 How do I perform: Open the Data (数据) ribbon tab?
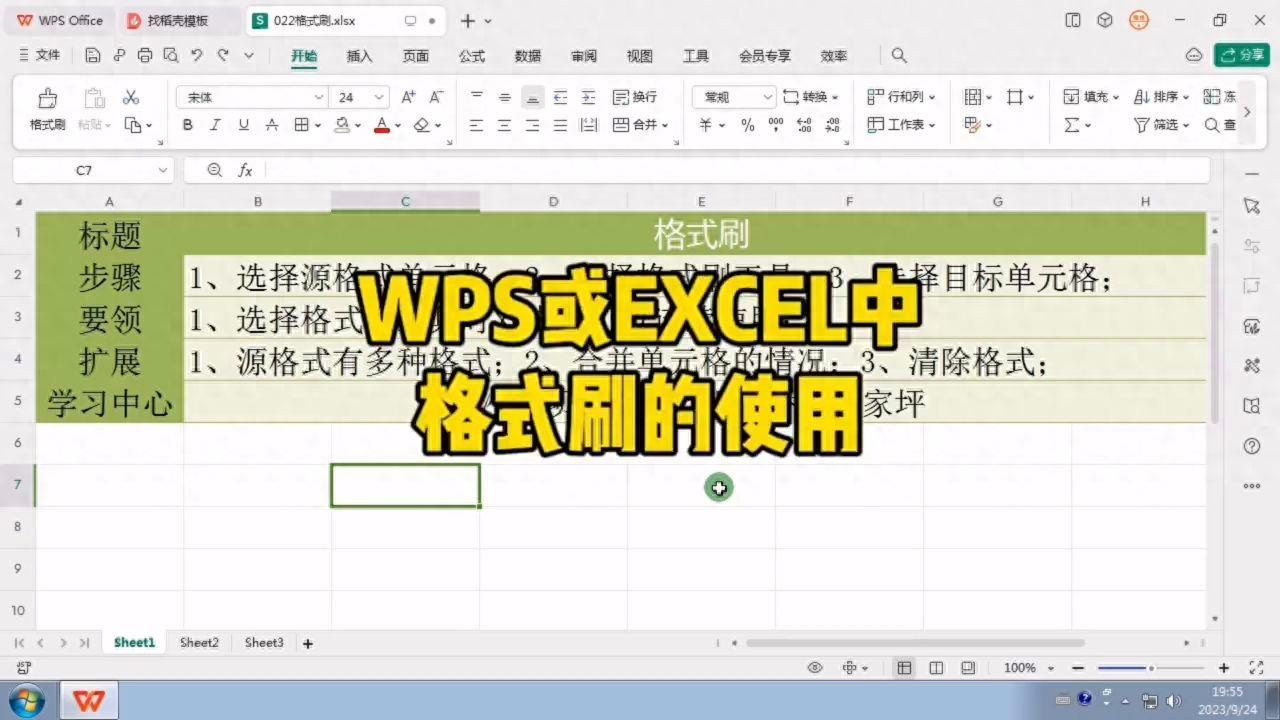tap(528, 56)
